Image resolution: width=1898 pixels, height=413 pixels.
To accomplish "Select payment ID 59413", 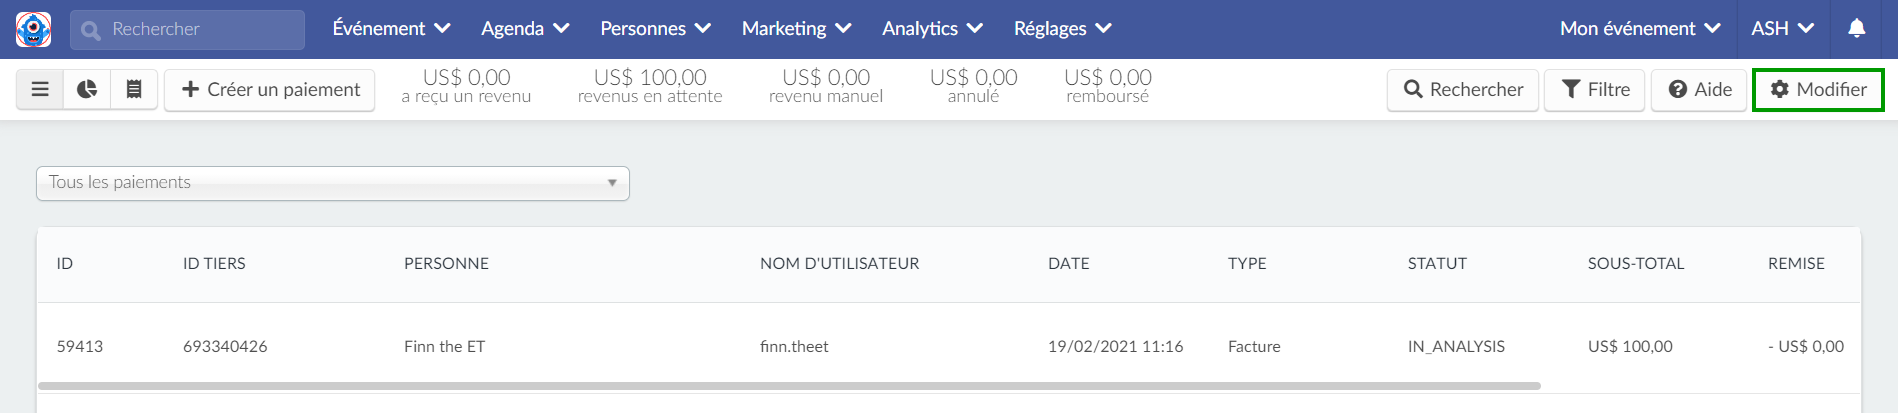I will (x=80, y=347).
